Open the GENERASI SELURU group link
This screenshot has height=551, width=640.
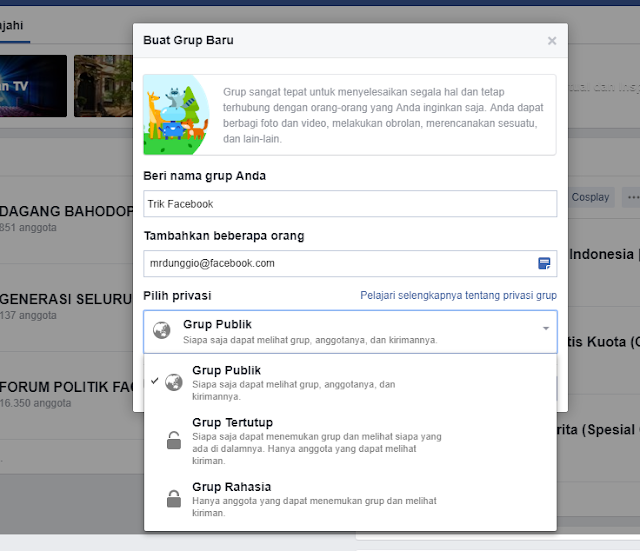66,299
